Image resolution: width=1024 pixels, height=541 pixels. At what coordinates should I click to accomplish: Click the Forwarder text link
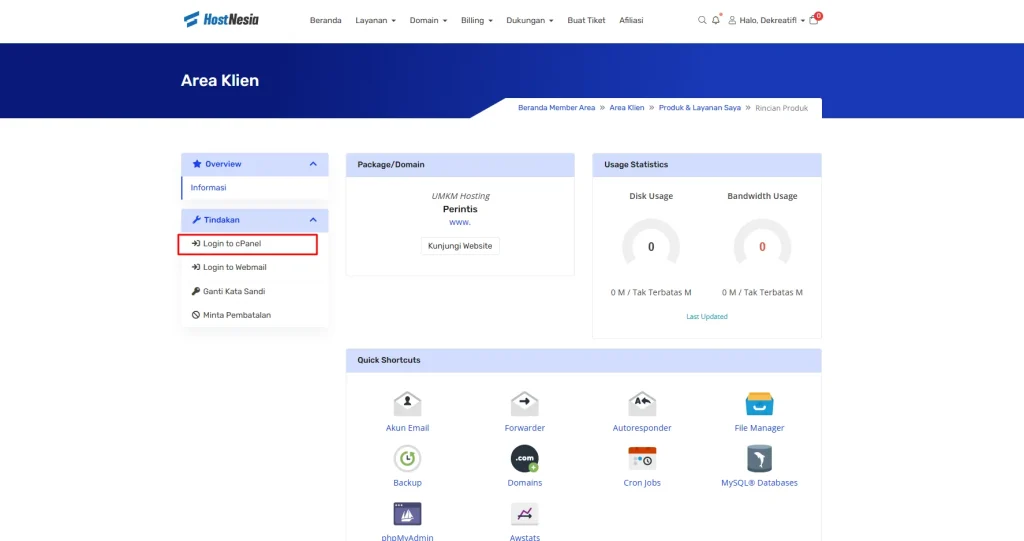click(x=524, y=428)
